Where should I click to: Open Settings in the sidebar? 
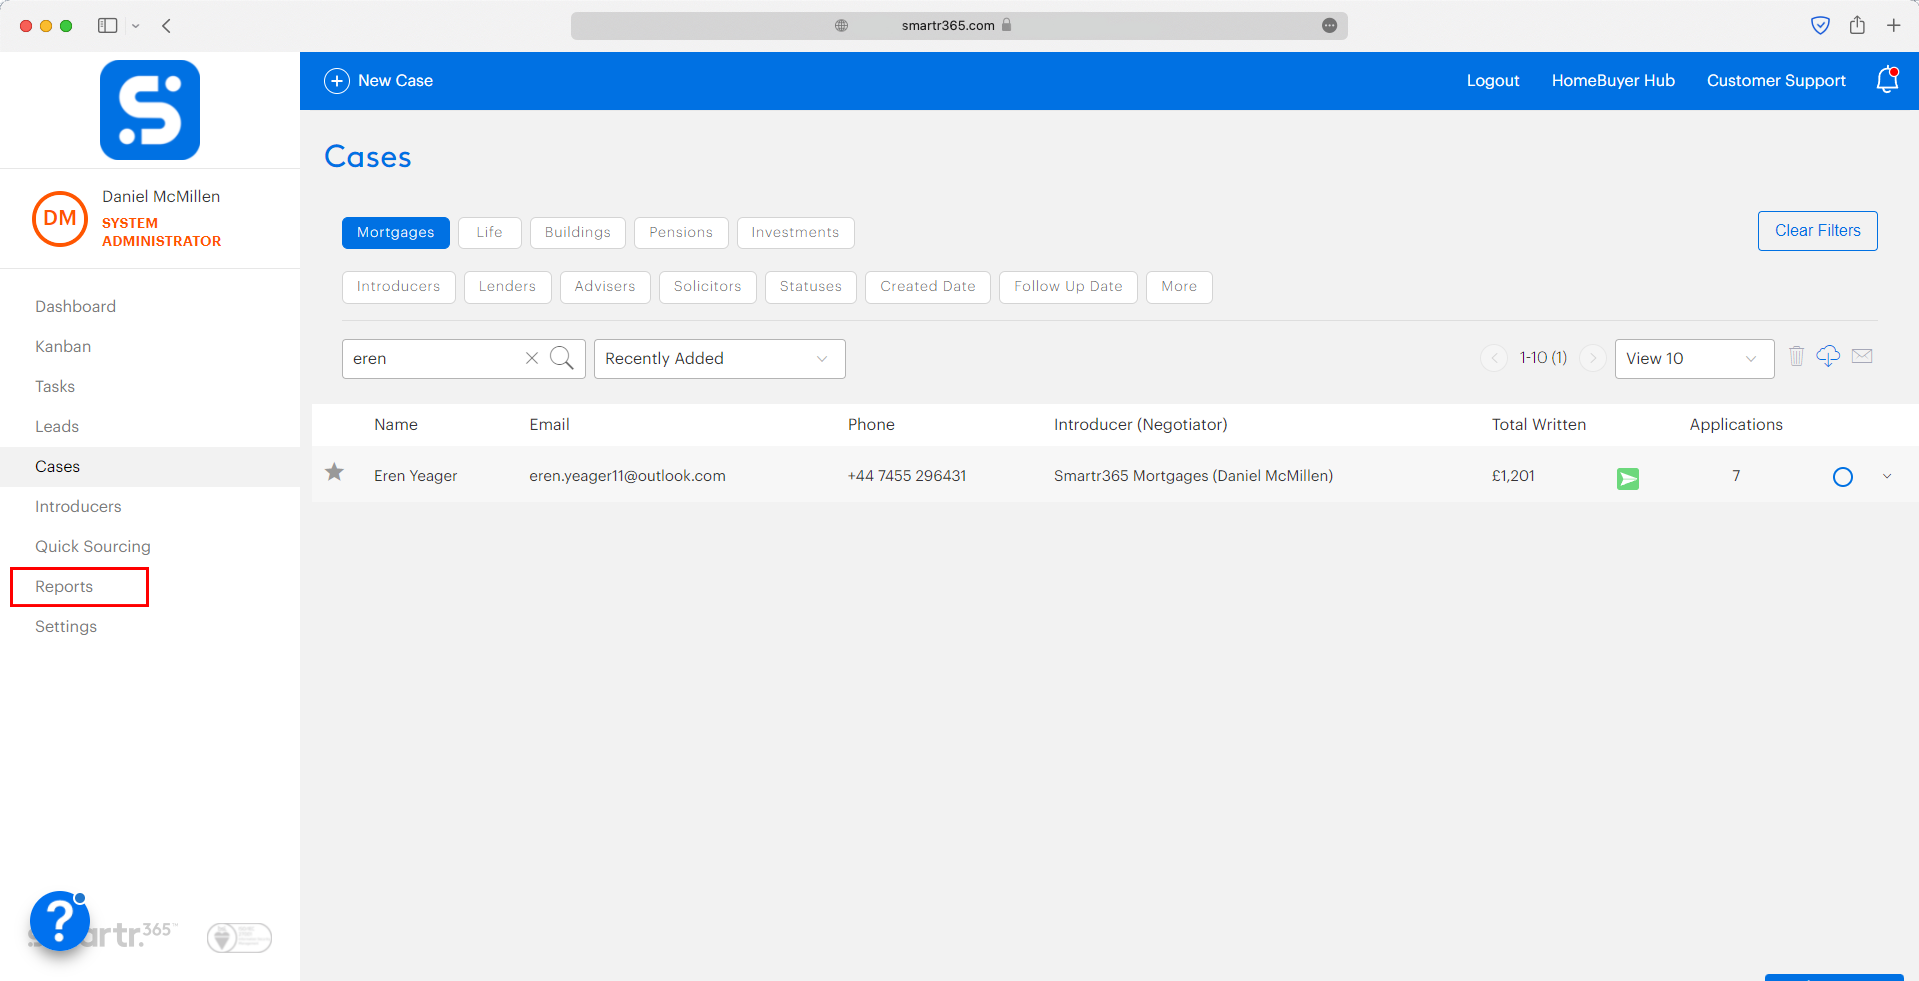tap(66, 627)
